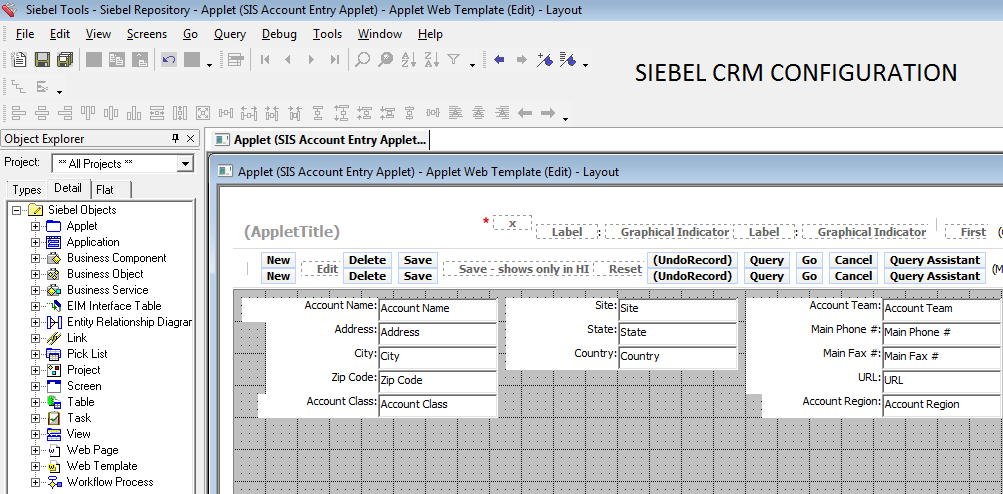The image size is (1003, 494).
Task: Go to first record icon
Action: click(265, 60)
